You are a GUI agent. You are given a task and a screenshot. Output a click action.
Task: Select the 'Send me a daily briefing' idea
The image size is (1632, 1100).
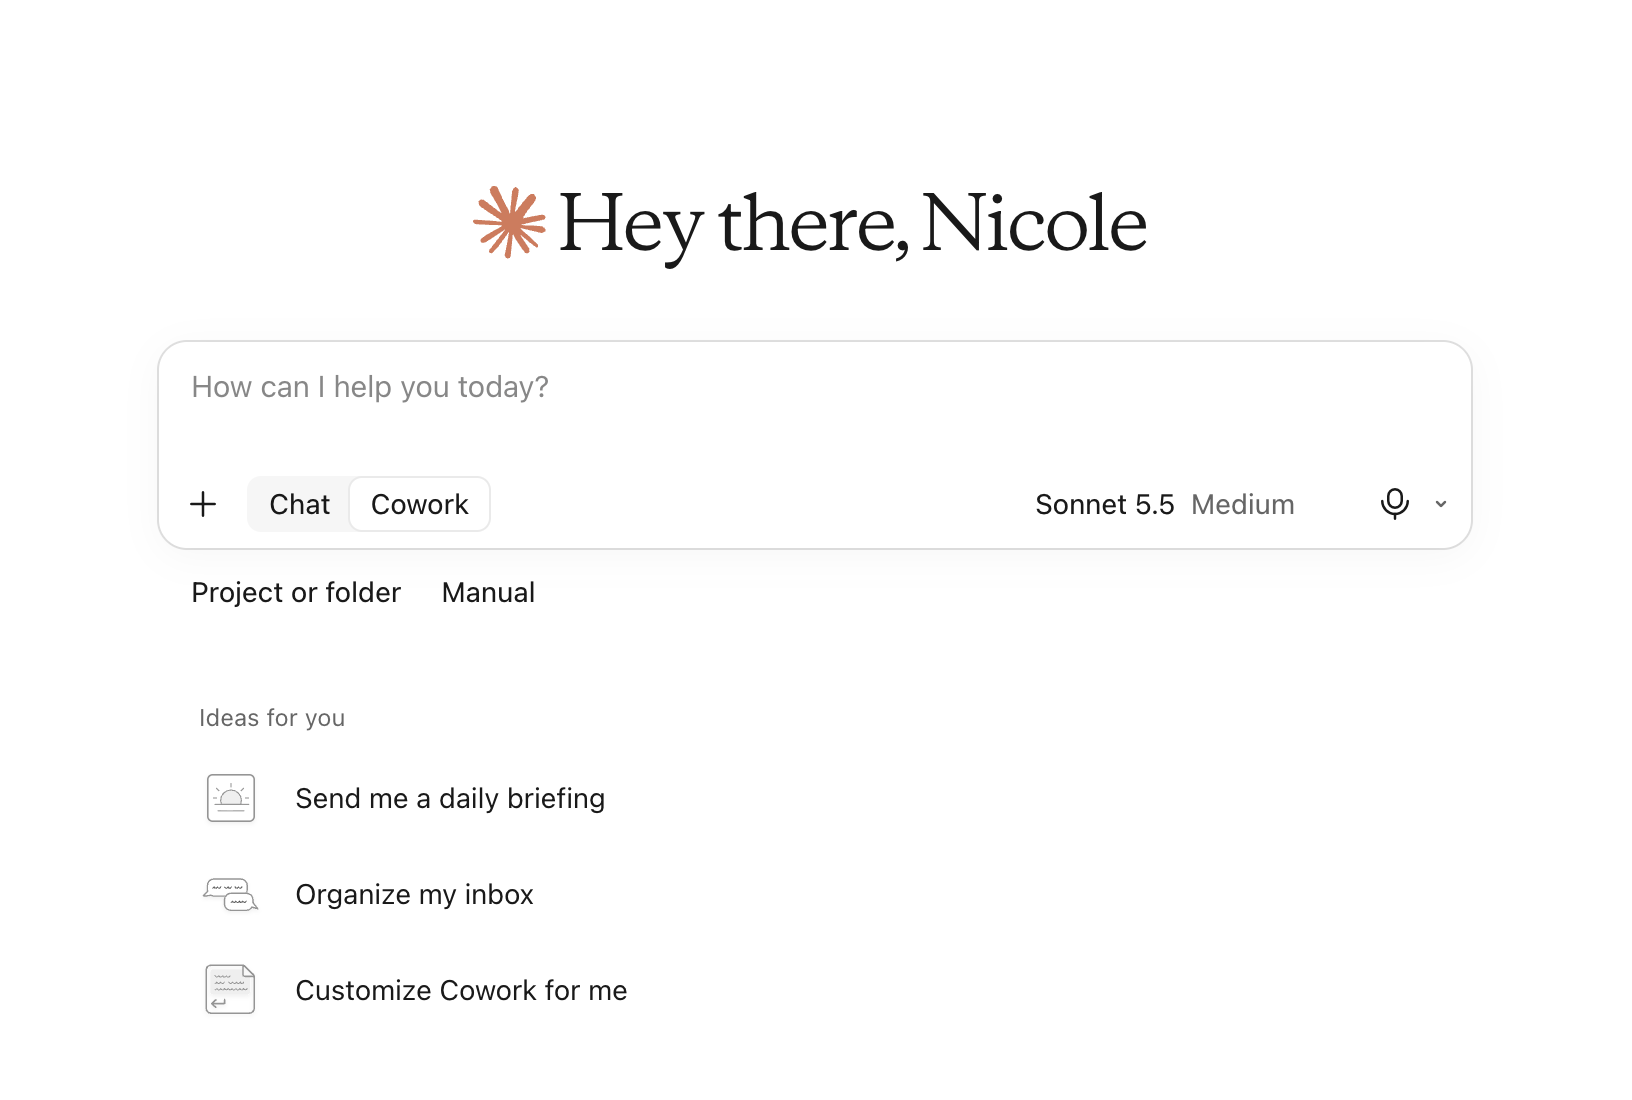point(450,798)
